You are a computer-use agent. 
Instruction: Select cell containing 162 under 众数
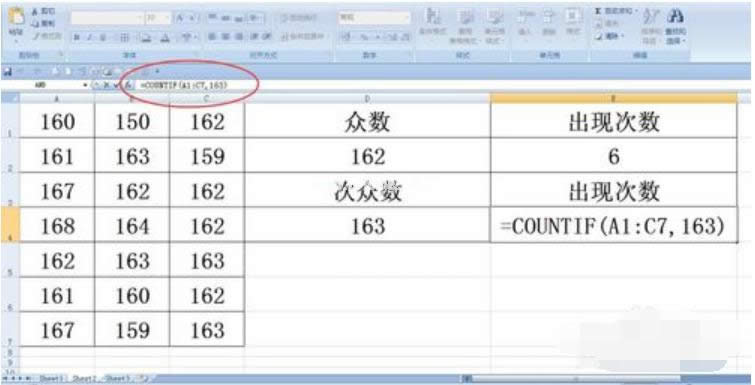click(x=368, y=156)
